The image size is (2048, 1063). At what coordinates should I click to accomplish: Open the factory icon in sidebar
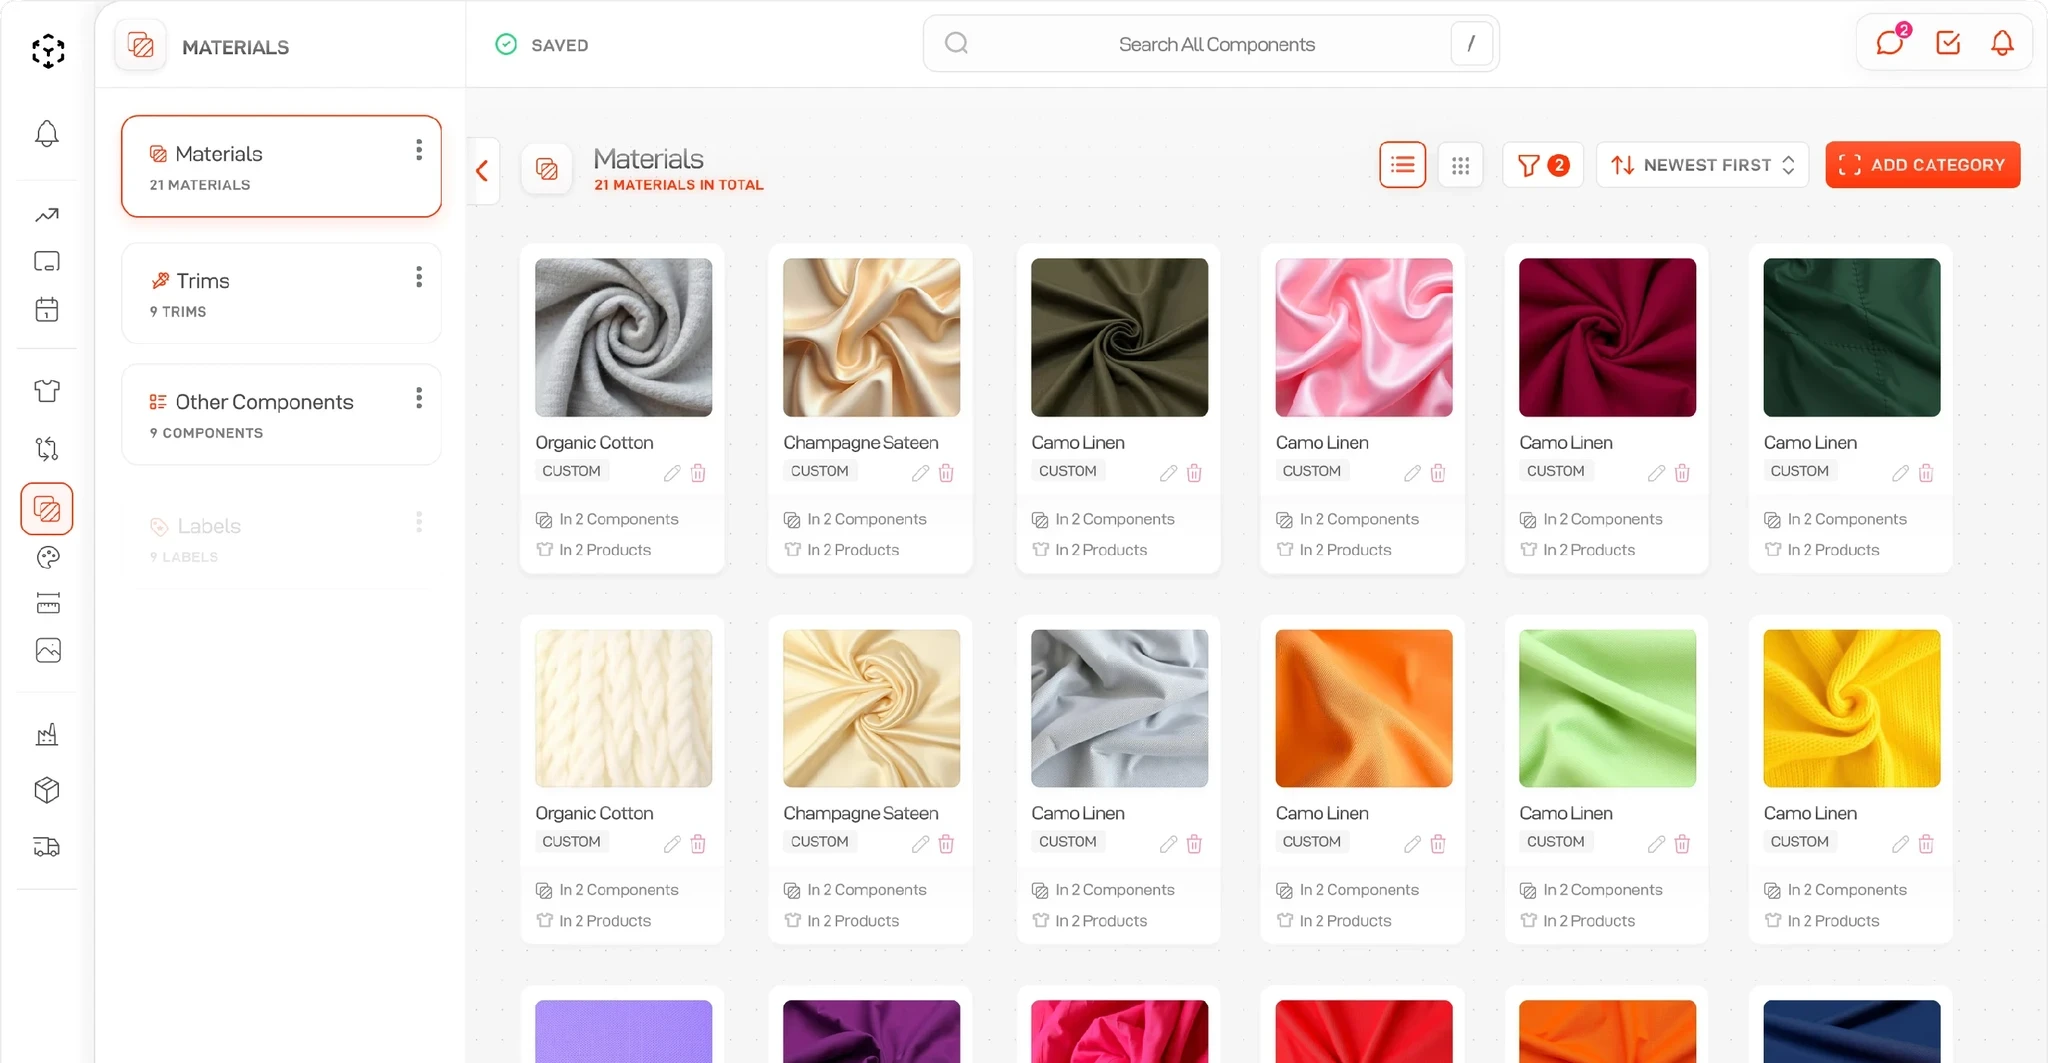click(x=47, y=735)
